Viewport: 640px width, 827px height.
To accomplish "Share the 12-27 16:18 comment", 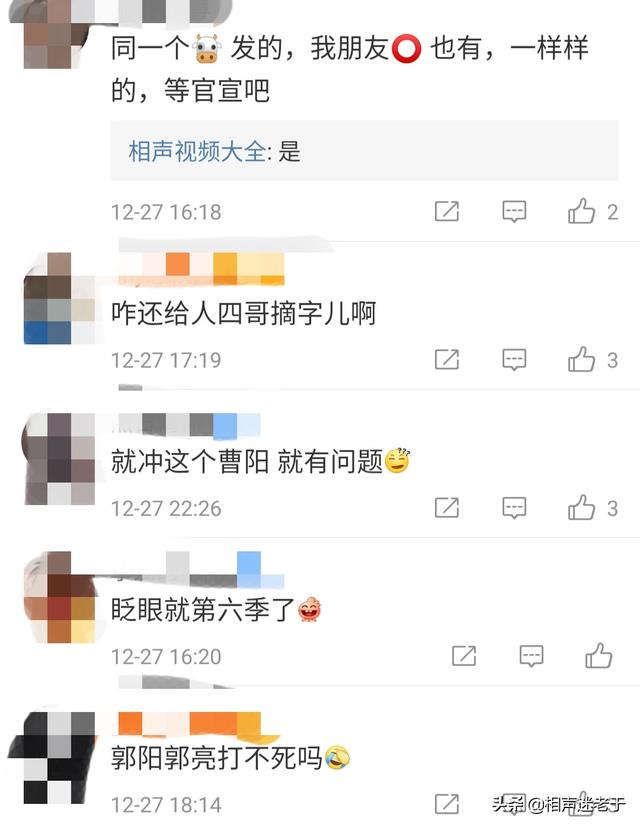I will point(446,211).
